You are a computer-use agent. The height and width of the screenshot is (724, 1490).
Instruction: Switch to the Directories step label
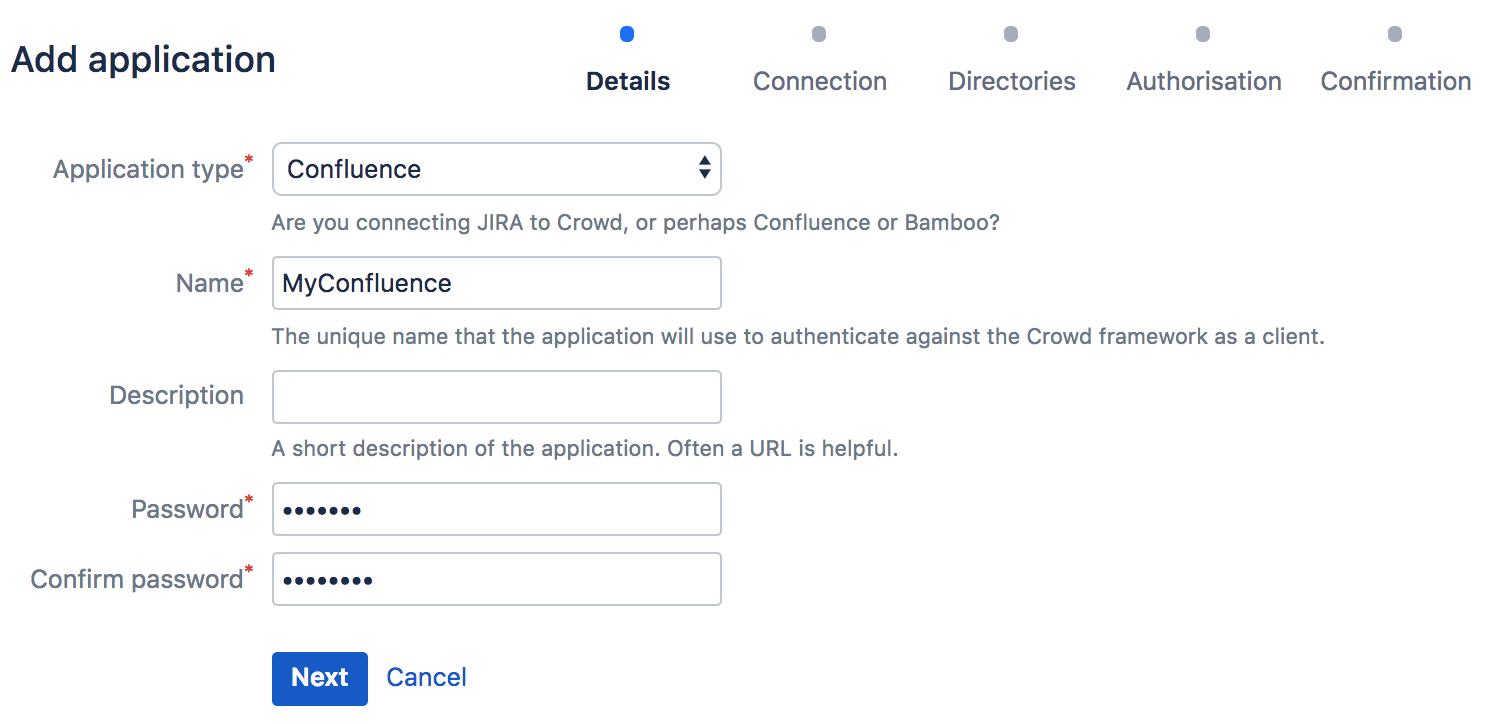[x=1011, y=81]
